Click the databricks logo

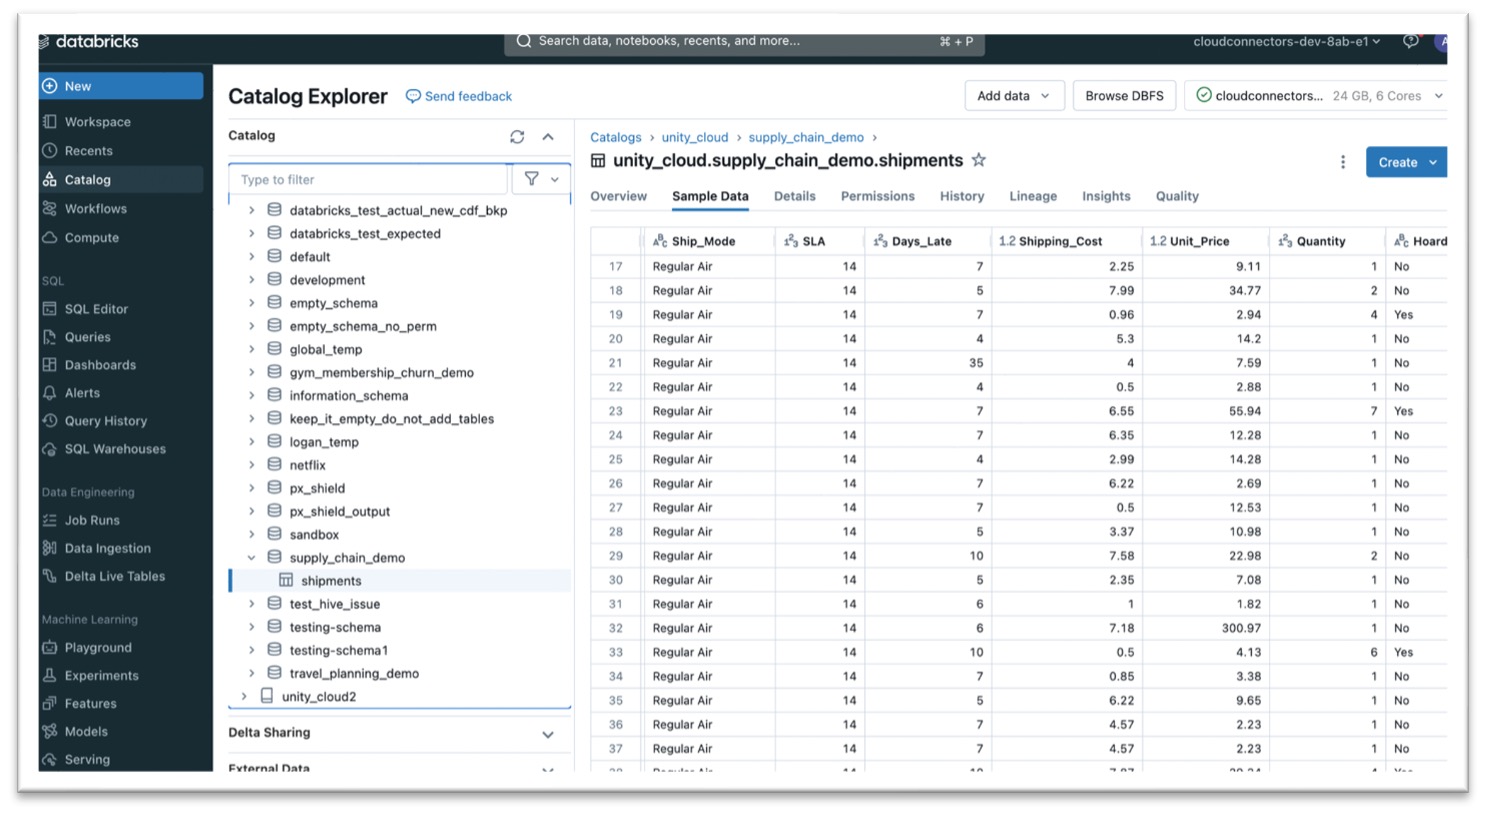(x=89, y=41)
